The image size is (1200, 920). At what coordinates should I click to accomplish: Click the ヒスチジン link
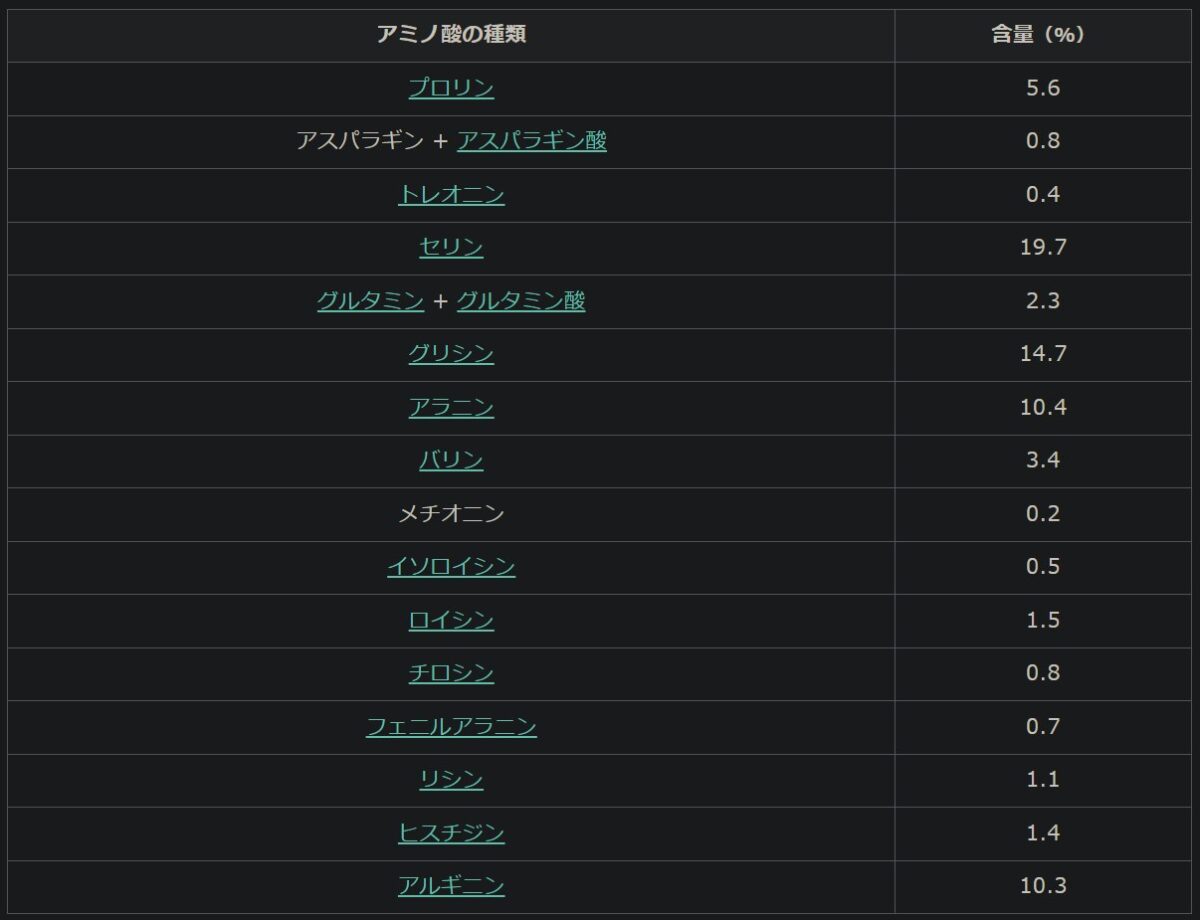[x=451, y=833]
